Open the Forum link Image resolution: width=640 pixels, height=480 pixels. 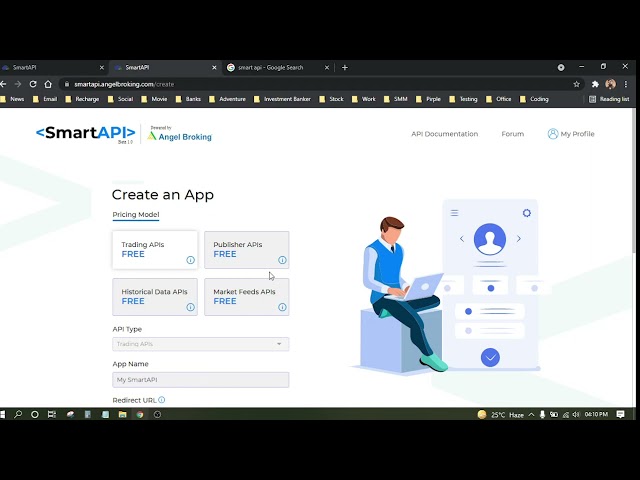[x=513, y=134]
